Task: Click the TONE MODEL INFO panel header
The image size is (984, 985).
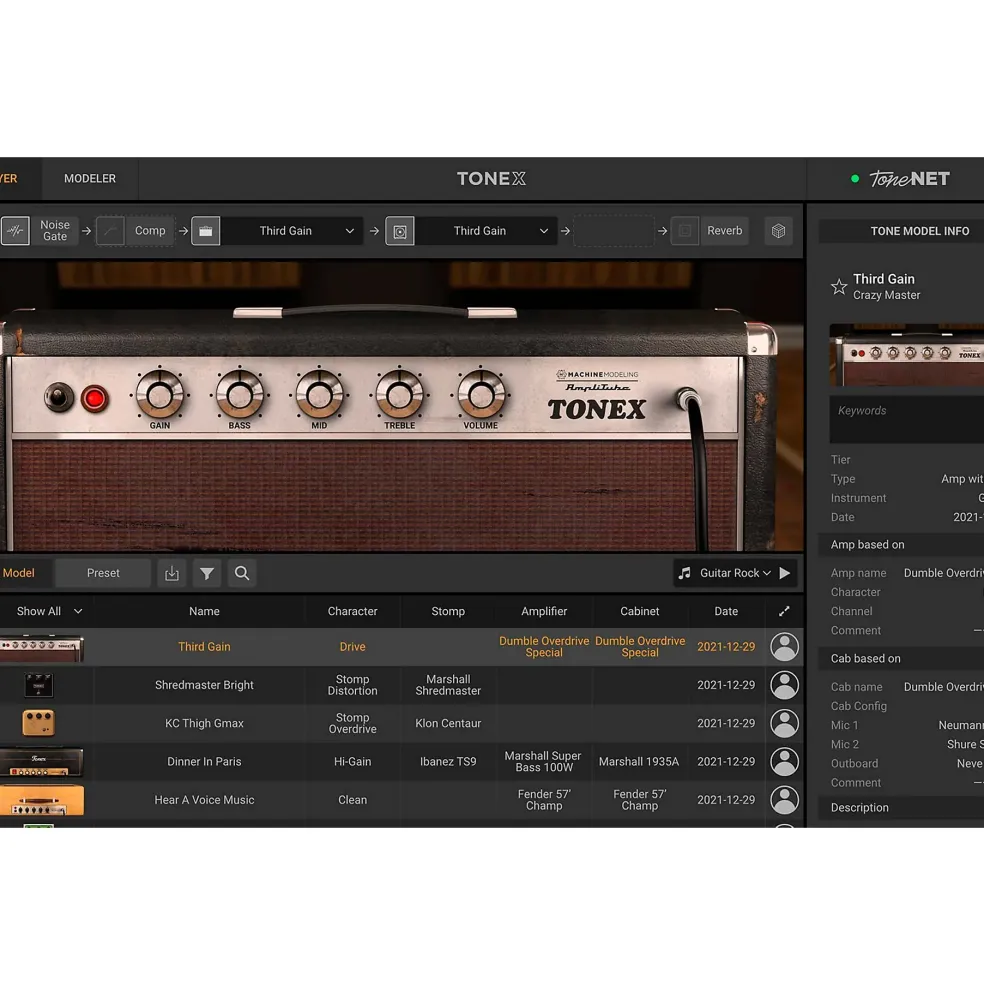Action: (920, 231)
